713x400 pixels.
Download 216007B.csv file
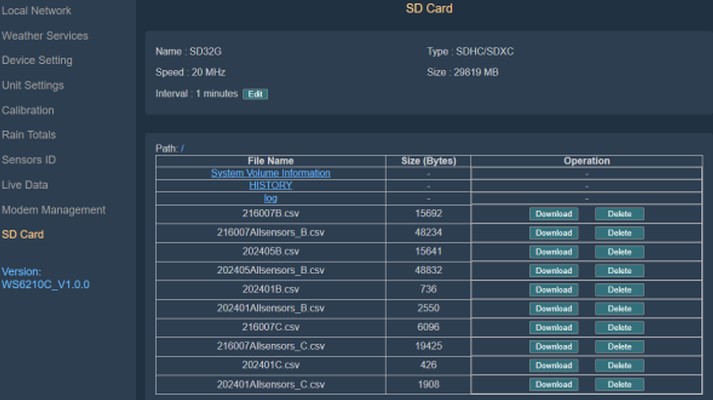553,214
